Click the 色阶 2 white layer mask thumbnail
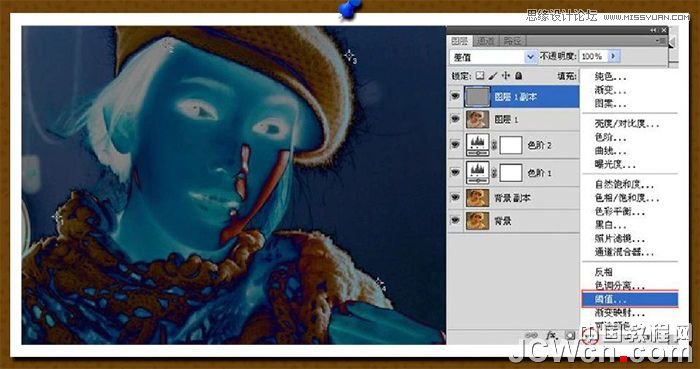 click(511, 145)
